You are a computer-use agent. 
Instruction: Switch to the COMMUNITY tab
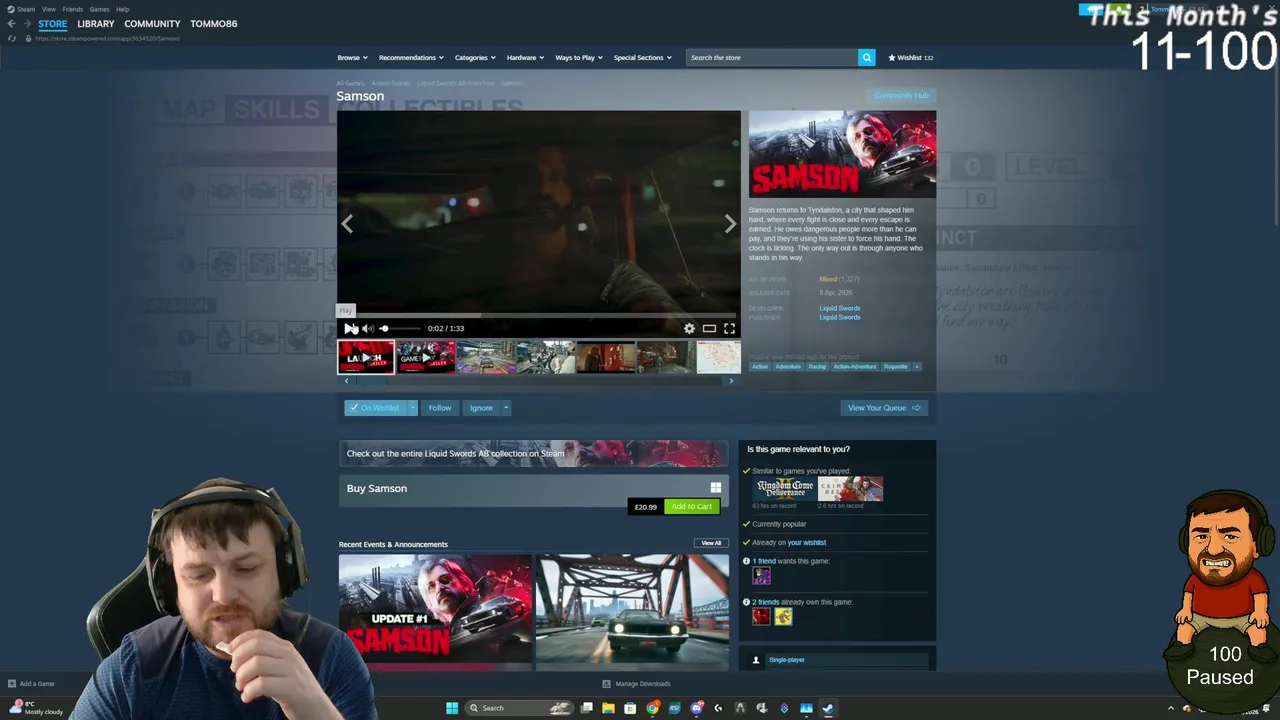coord(152,23)
